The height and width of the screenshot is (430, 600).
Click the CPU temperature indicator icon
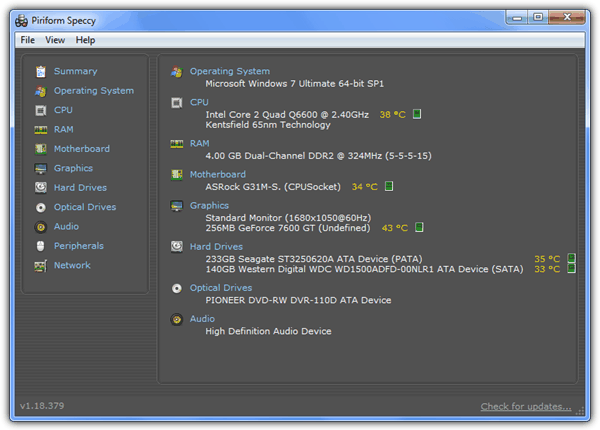417,114
